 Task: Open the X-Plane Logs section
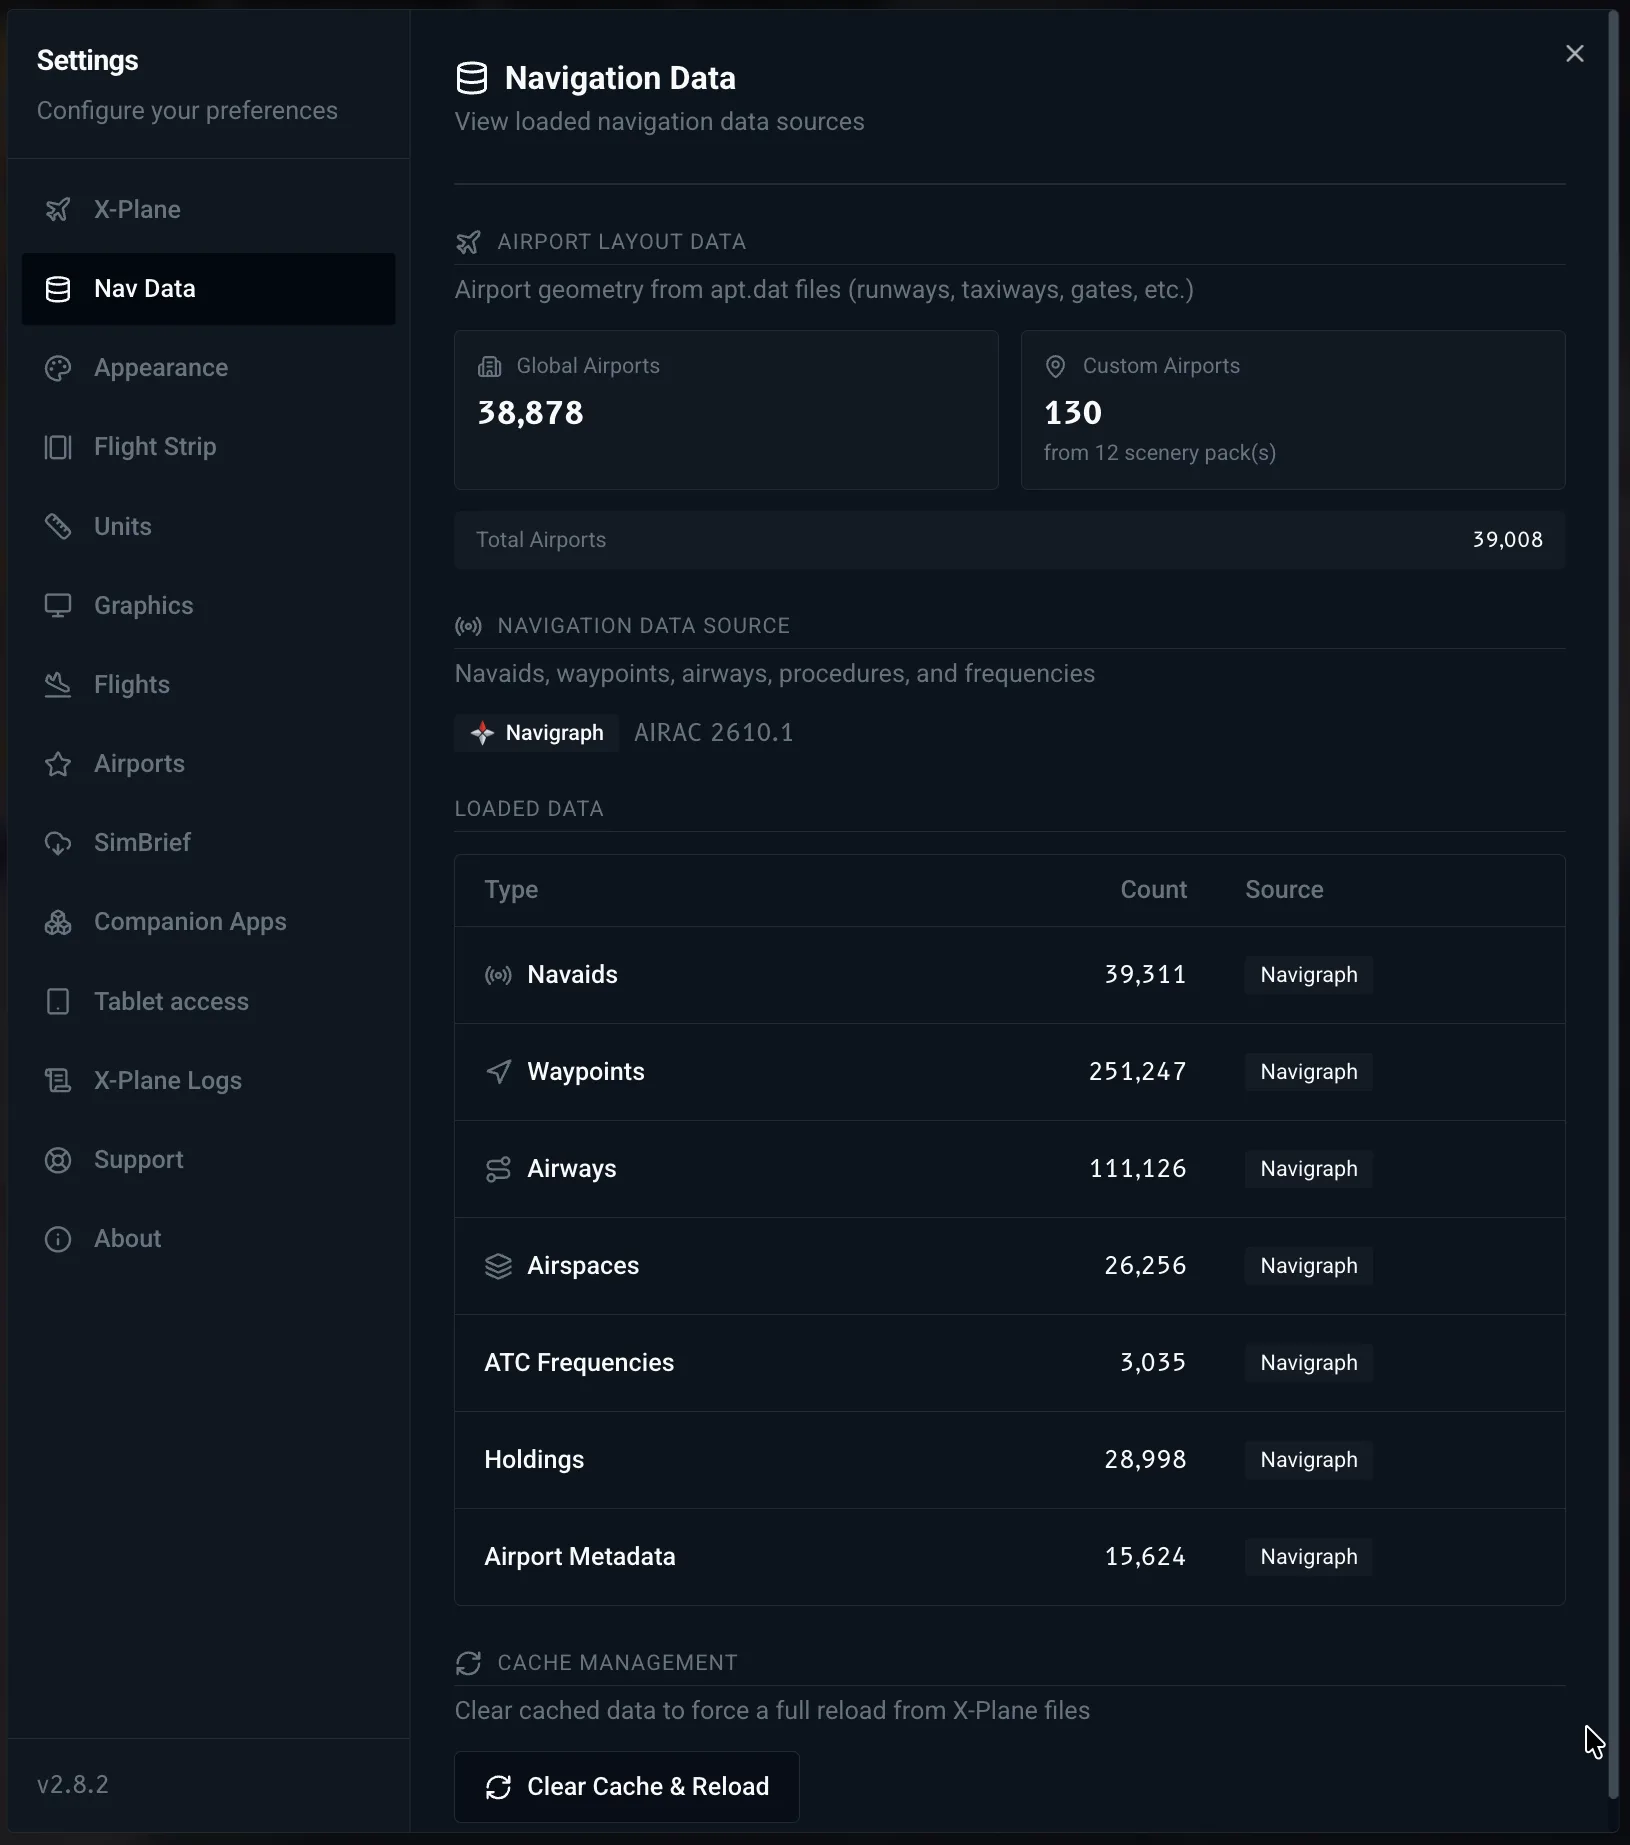pyautogui.click(x=208, y=1080)
